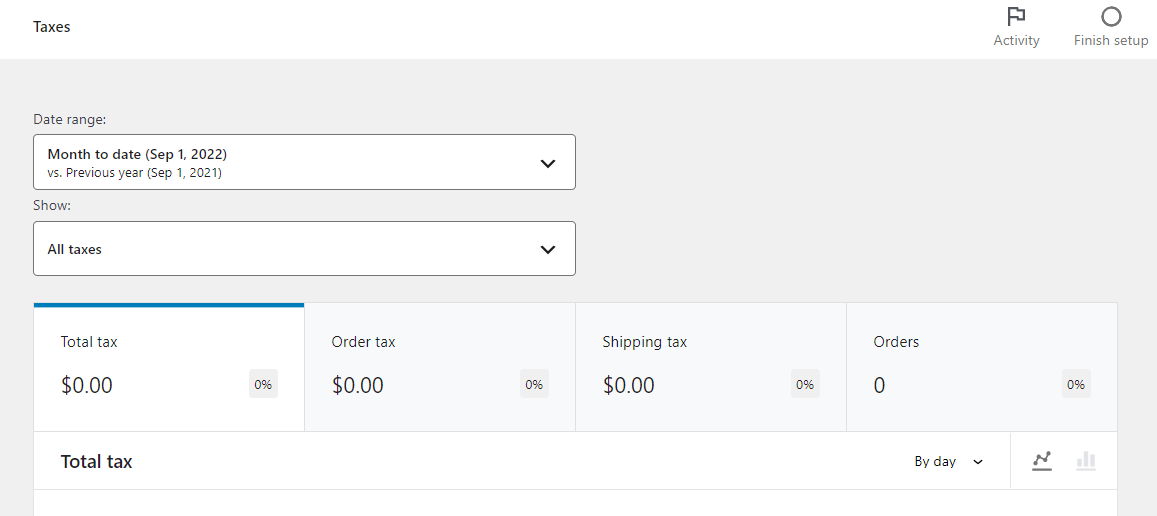Click the Finish setup label
Viewport: 1157px width, 516px height.
(x=1111, y=41)
